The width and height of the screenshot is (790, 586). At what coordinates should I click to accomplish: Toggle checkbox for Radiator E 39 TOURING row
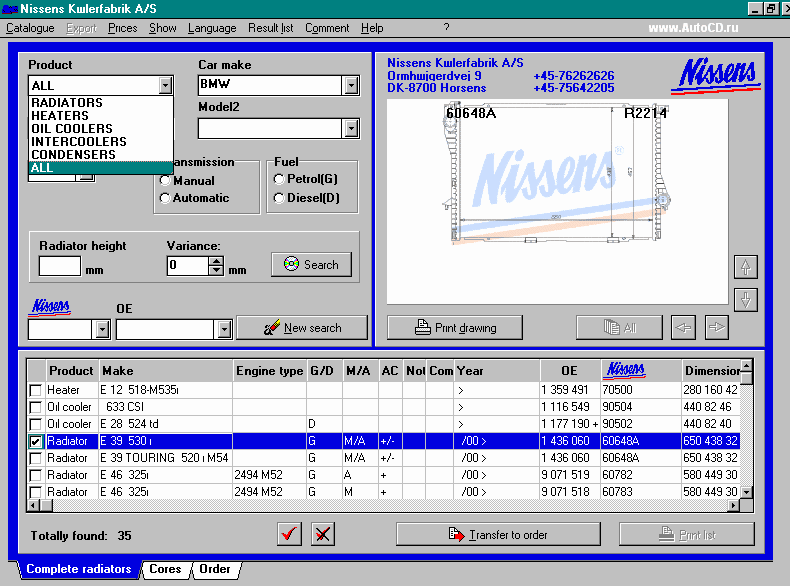pyautogui.click(x=35, y=459)
